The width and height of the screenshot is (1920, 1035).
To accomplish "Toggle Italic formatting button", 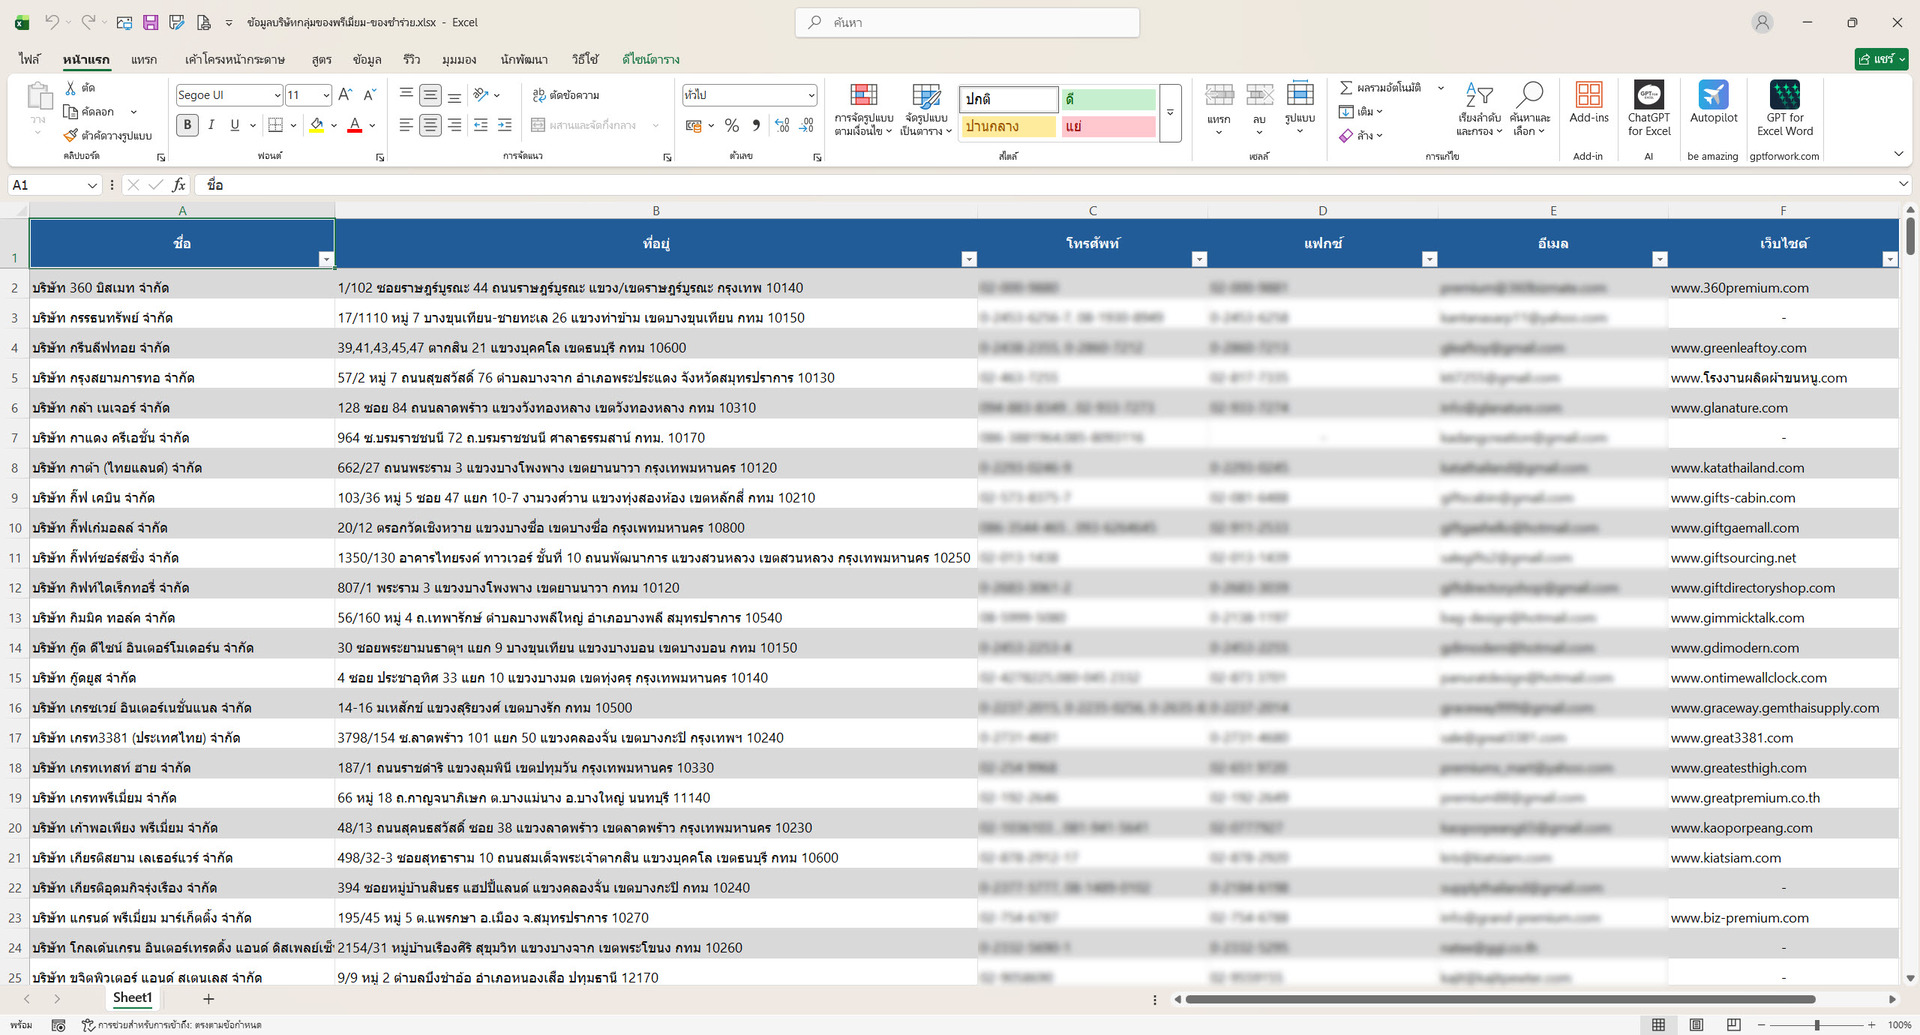I will [x=211, y=125].
